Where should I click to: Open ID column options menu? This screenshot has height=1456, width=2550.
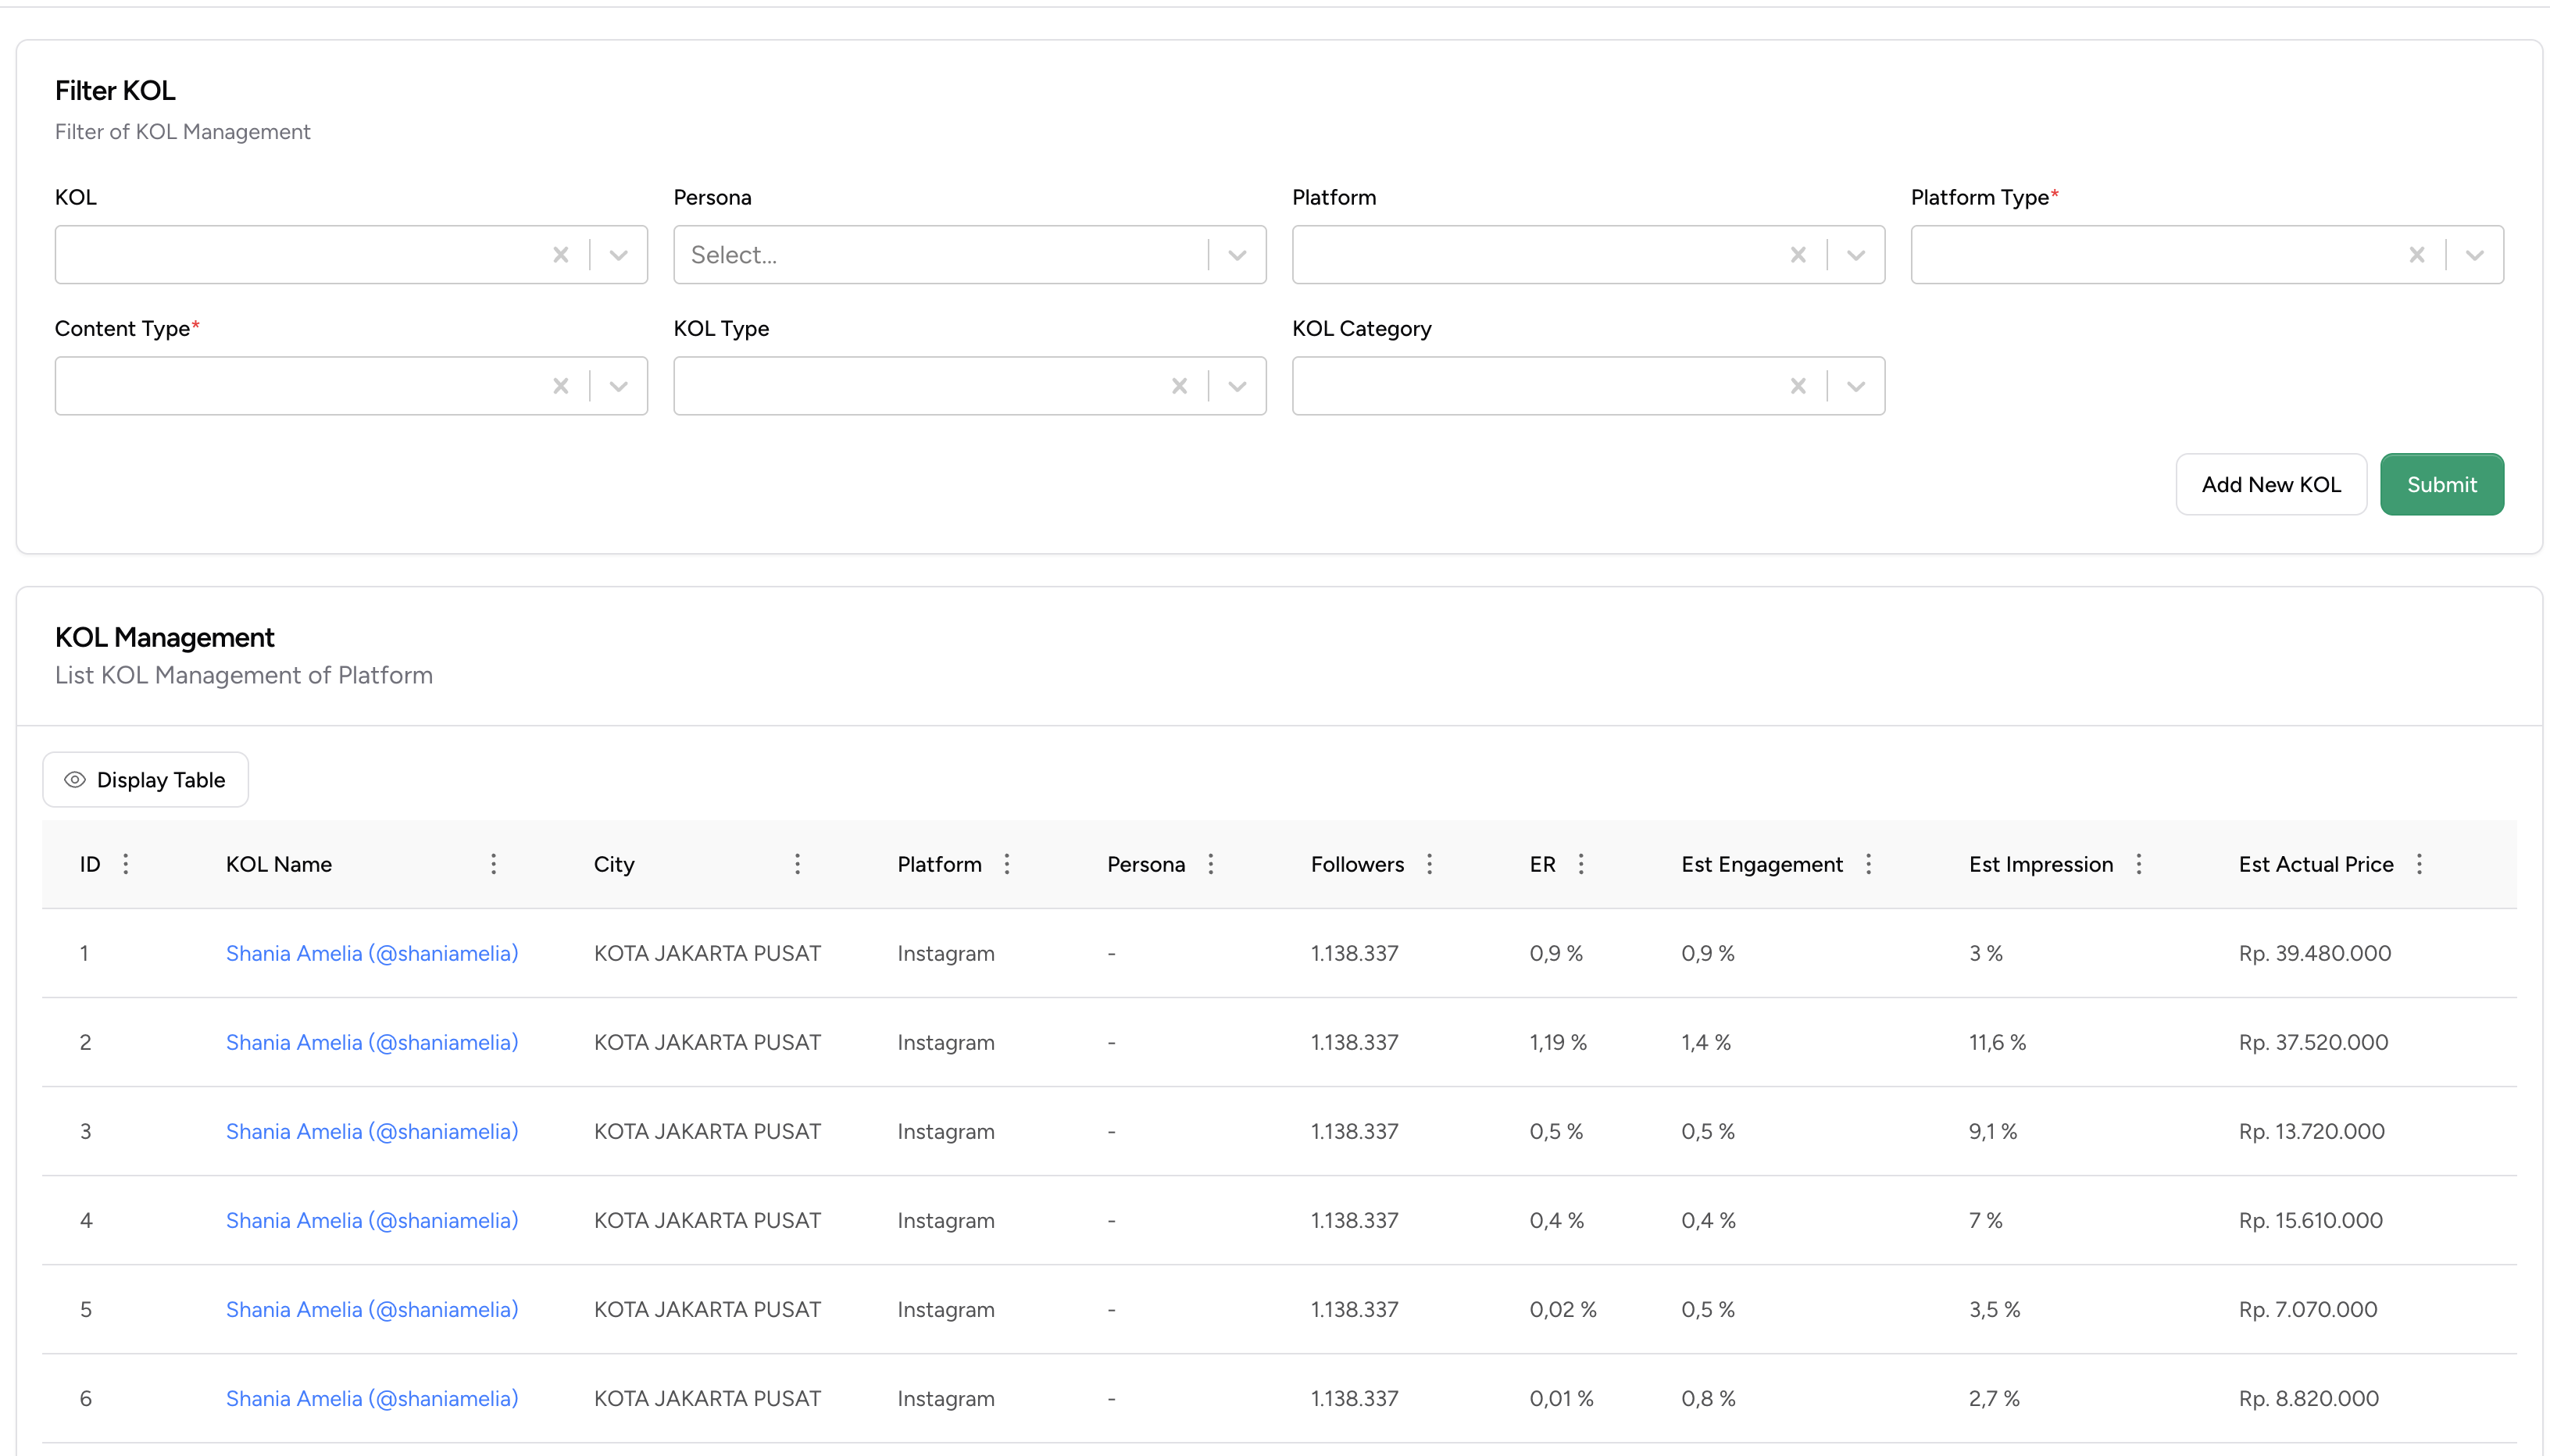pyautogui.click(x=126, y=864)
